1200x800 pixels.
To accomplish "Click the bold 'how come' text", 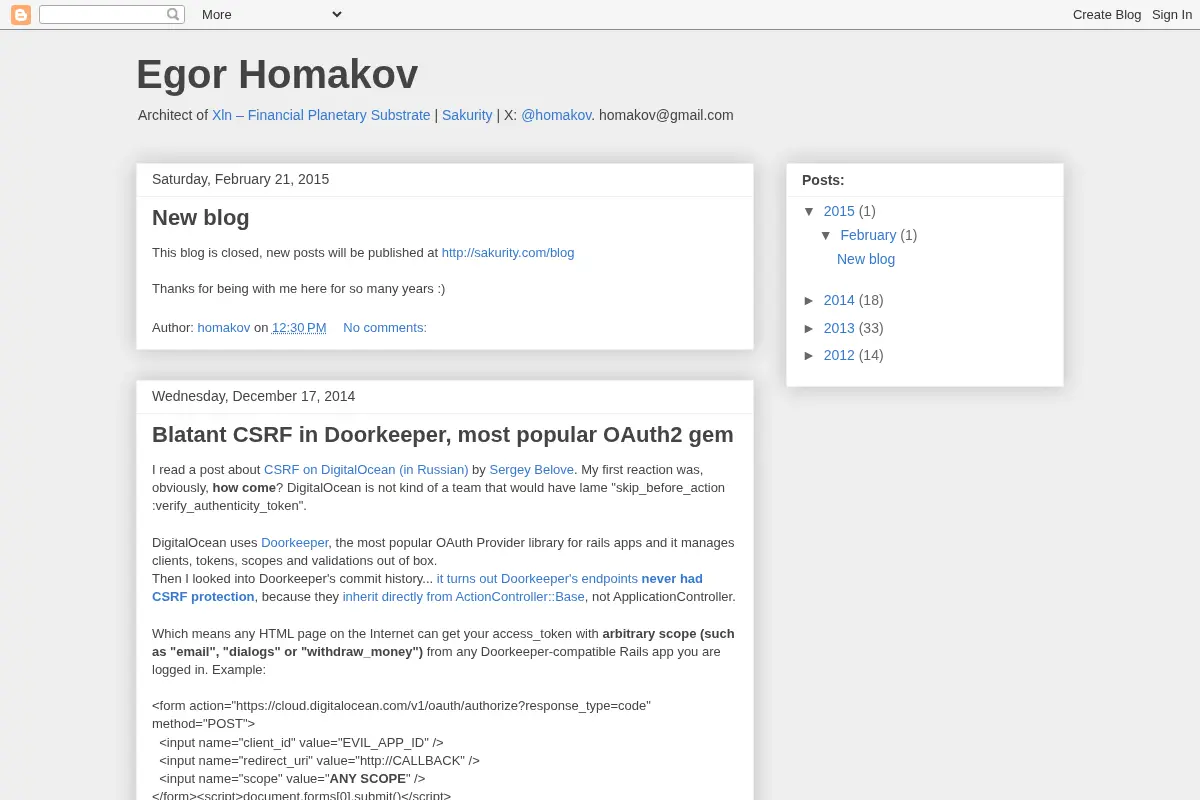I will coord(244,488).
